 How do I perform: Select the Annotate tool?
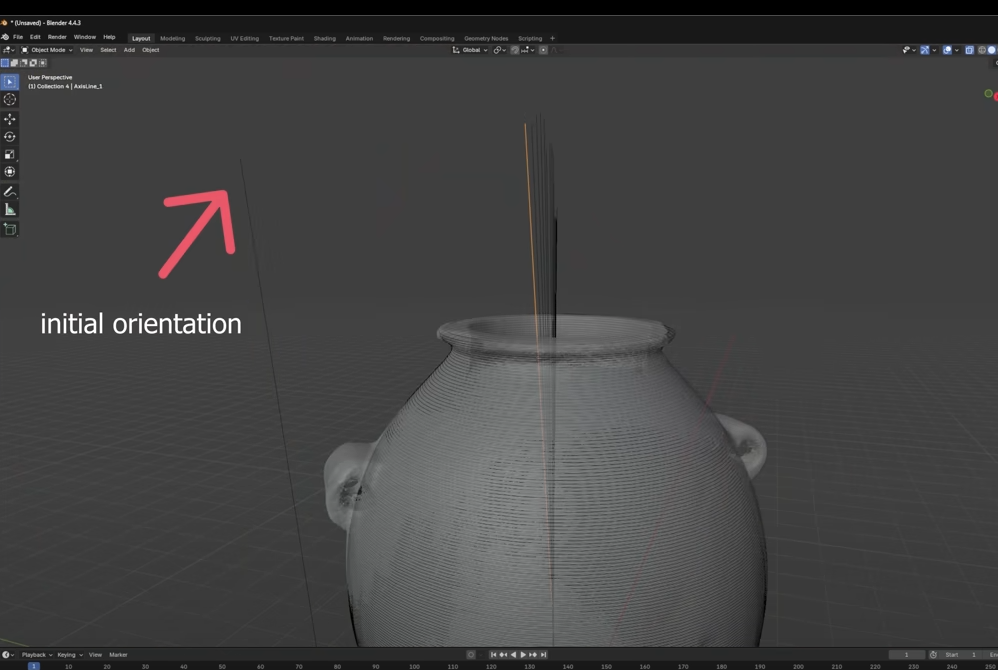click(10, 191)
